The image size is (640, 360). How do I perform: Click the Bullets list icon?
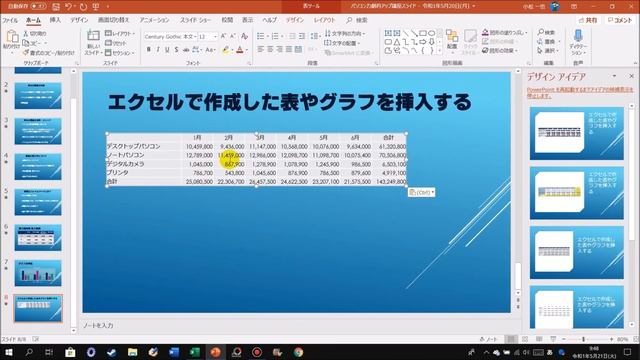260,37
